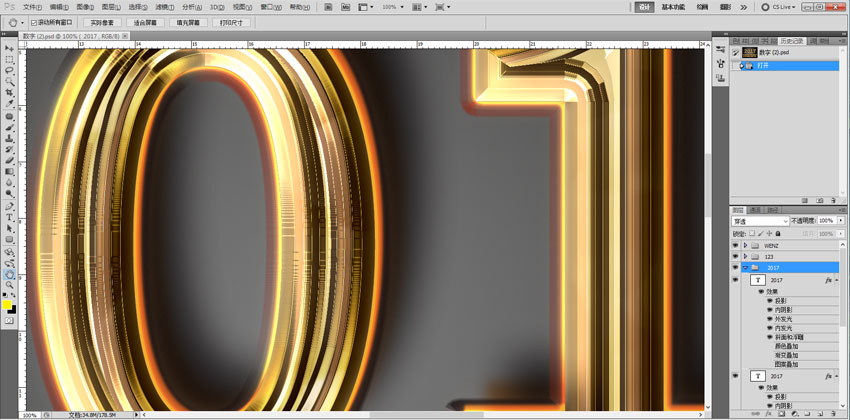This screenshot has height=420, width=850.
Task: Toggle visibility of the 外发光 effect
Action: point(769,319)
